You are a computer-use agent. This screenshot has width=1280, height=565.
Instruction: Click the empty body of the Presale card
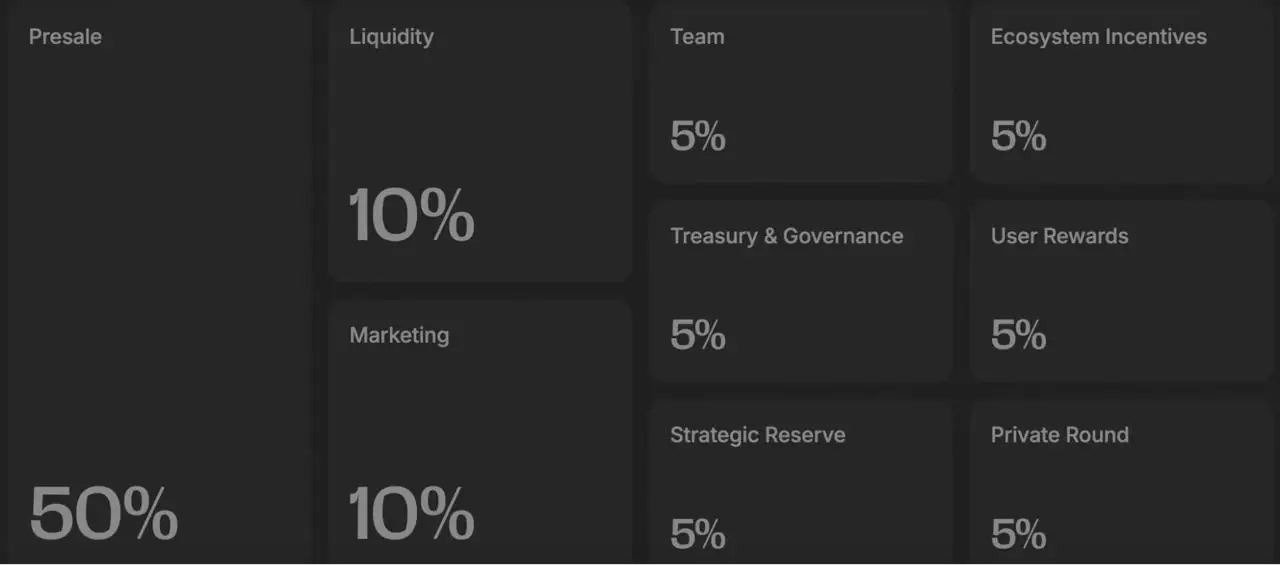[160, 260]
